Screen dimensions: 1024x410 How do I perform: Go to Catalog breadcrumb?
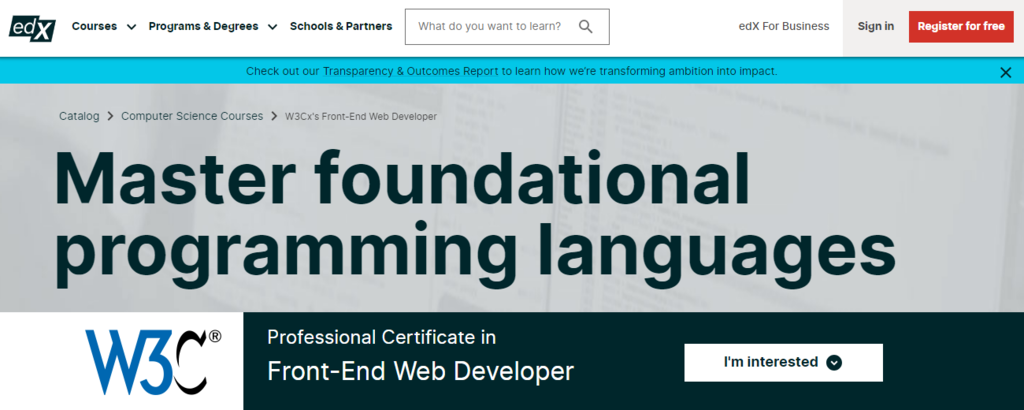pos(79,116)
